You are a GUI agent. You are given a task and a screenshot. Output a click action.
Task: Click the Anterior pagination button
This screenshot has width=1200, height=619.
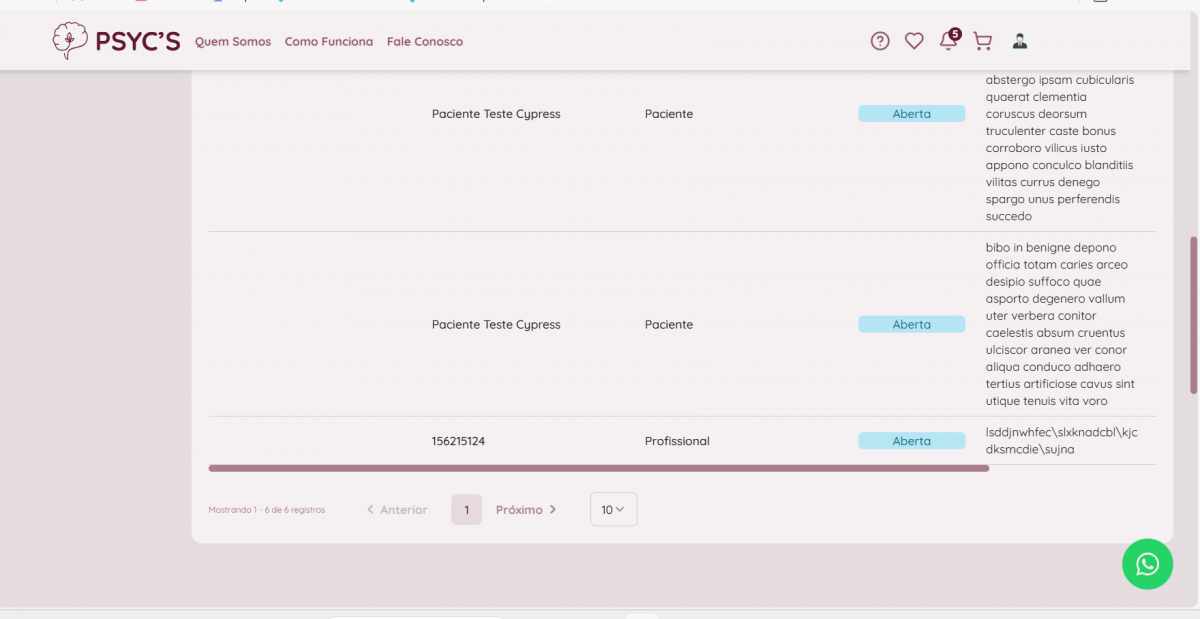(x=397, y=510)
